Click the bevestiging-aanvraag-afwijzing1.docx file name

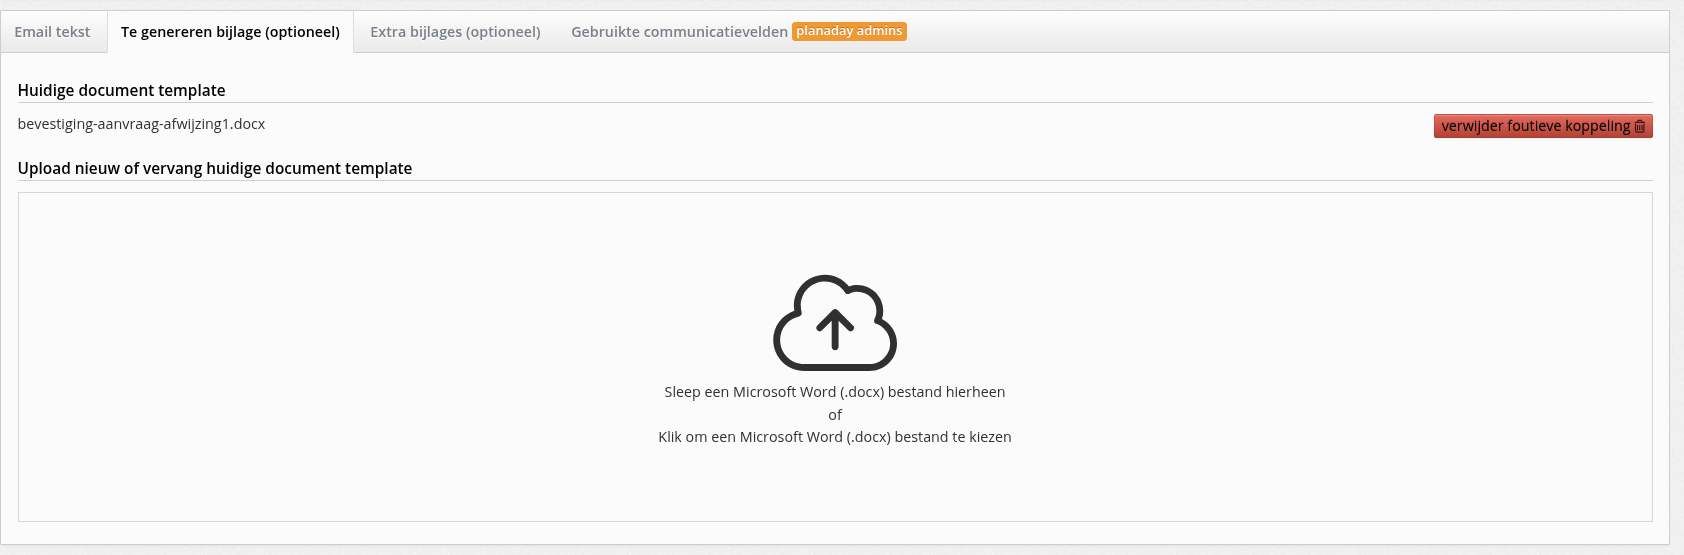point(141,124)
